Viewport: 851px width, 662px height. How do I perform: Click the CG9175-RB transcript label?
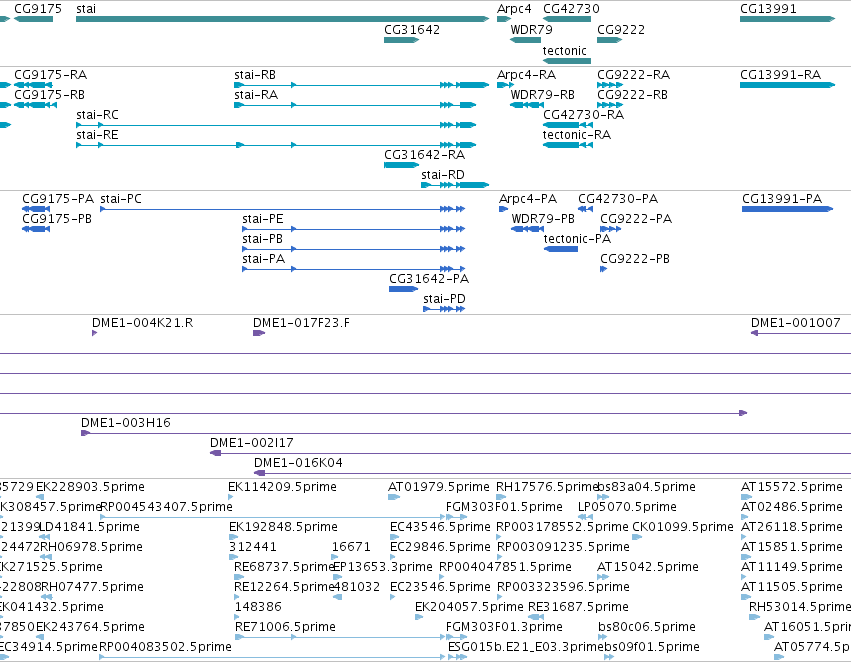click(x=49, y=94)
